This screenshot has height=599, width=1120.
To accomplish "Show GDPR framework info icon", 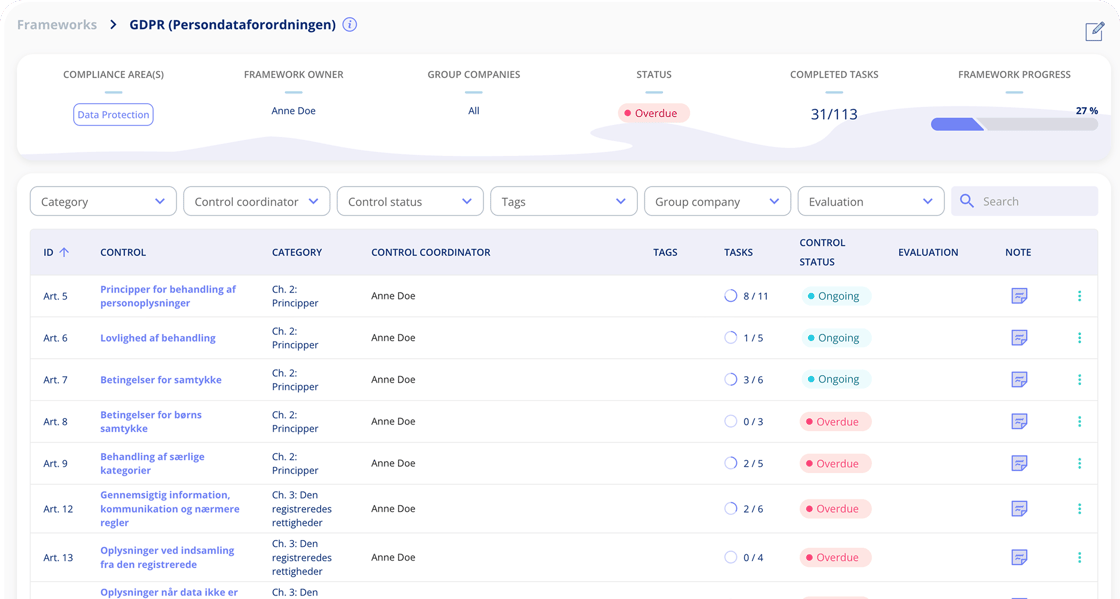I will pos(349,24).
